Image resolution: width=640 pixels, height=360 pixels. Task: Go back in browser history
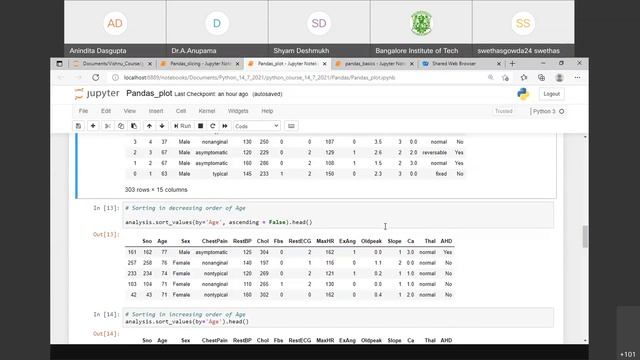[x=61, y=78]
